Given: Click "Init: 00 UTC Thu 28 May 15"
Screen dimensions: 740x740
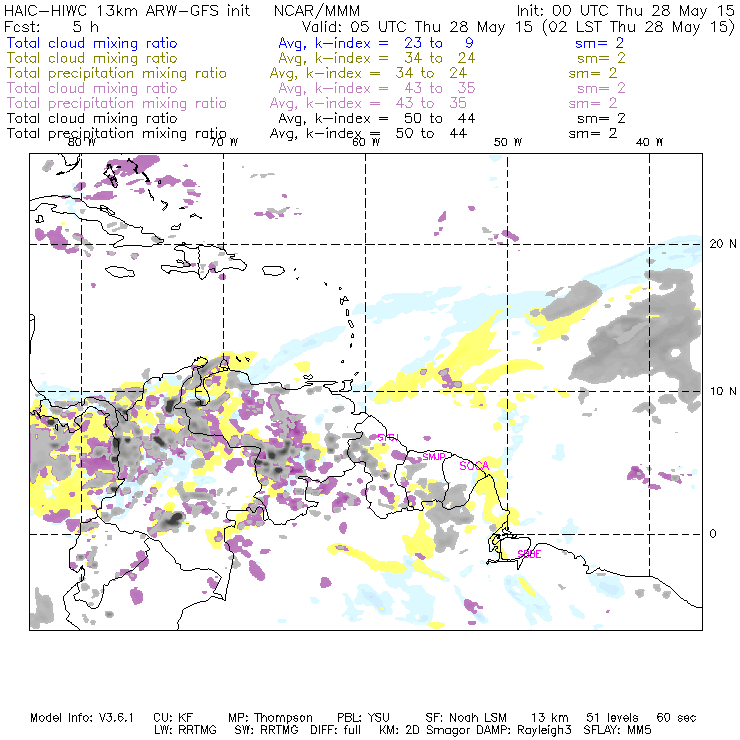Looking at the screenshot, I should tap(625, 10).
